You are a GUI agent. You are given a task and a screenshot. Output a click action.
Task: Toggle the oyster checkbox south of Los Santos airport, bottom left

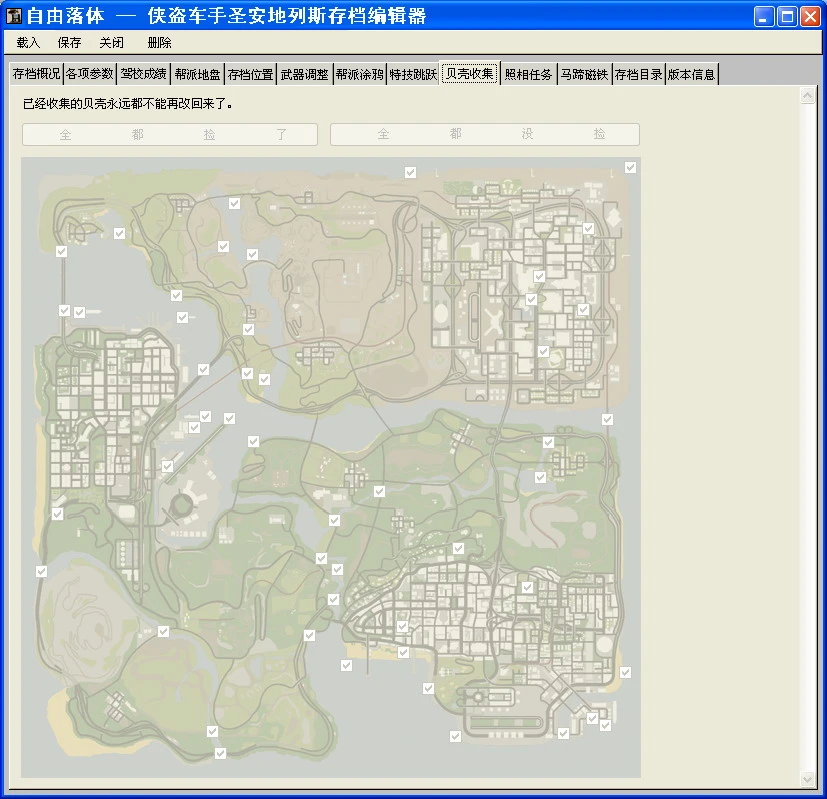point(455,736)
